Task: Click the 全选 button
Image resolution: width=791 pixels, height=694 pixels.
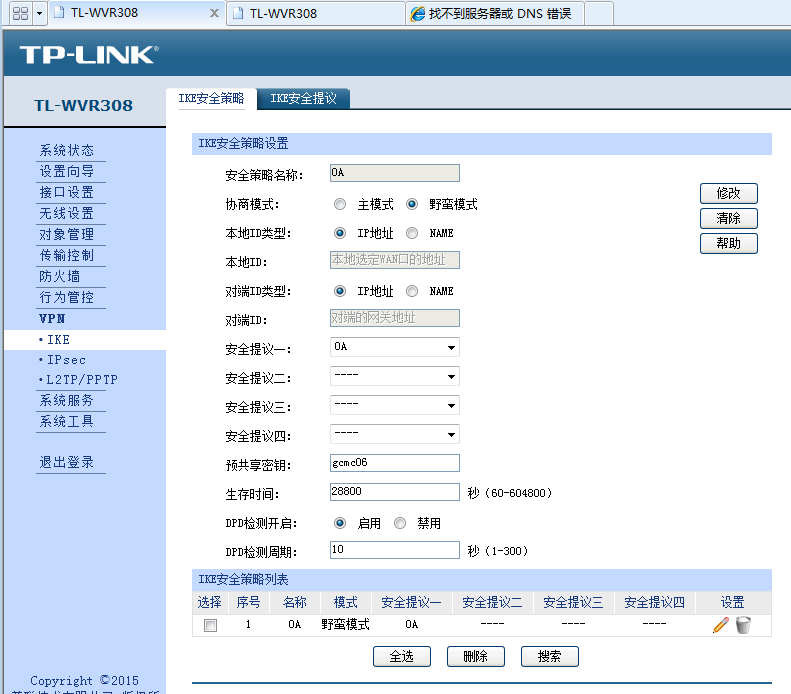Action: pos(402,657)
